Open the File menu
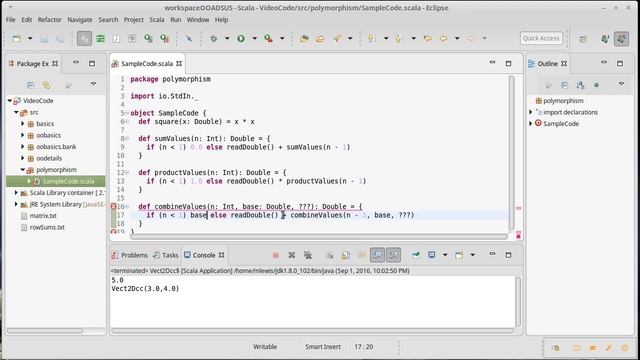This screenshot has height=360, width=640. point(11,20)
